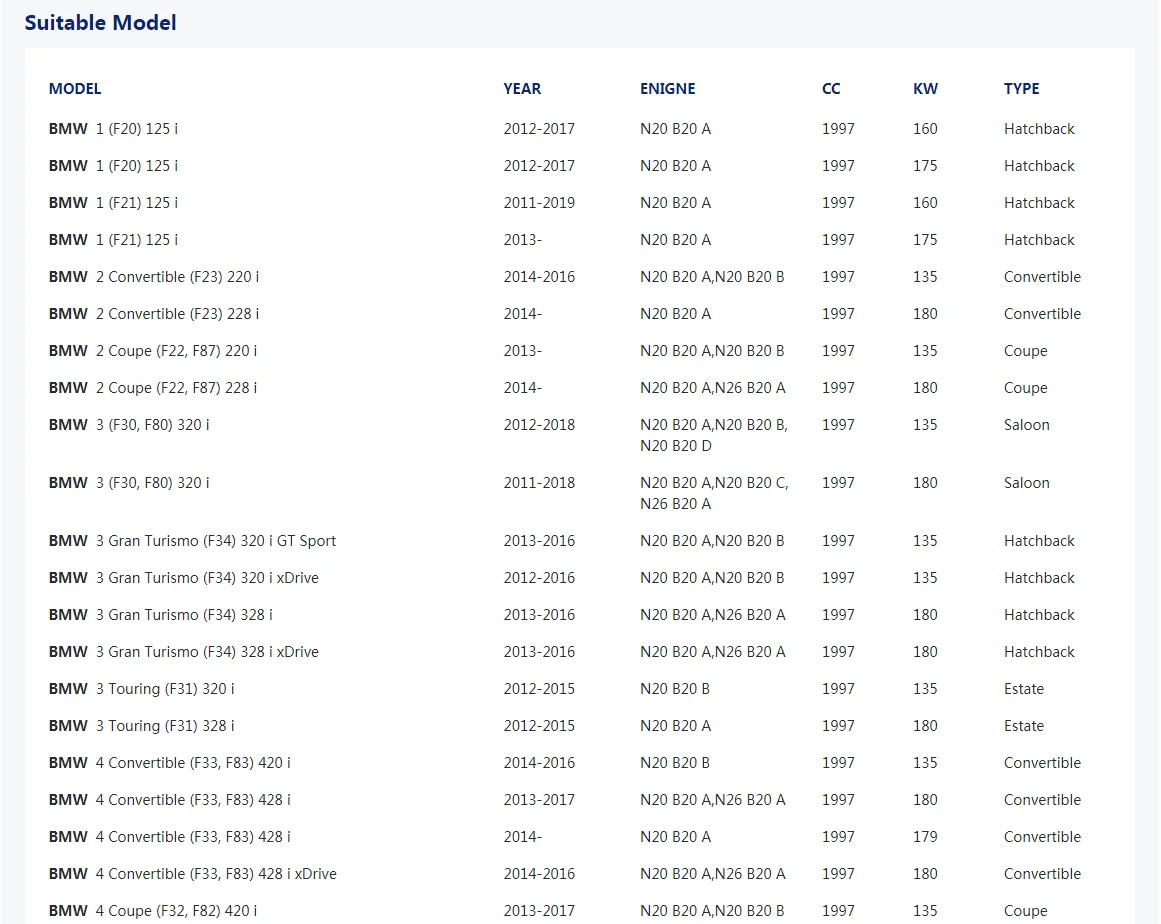The image size is (1161, 924).
Task: Click 'Estate' type for 3 Touring 328 i
Action: [x=1023, y=726]
